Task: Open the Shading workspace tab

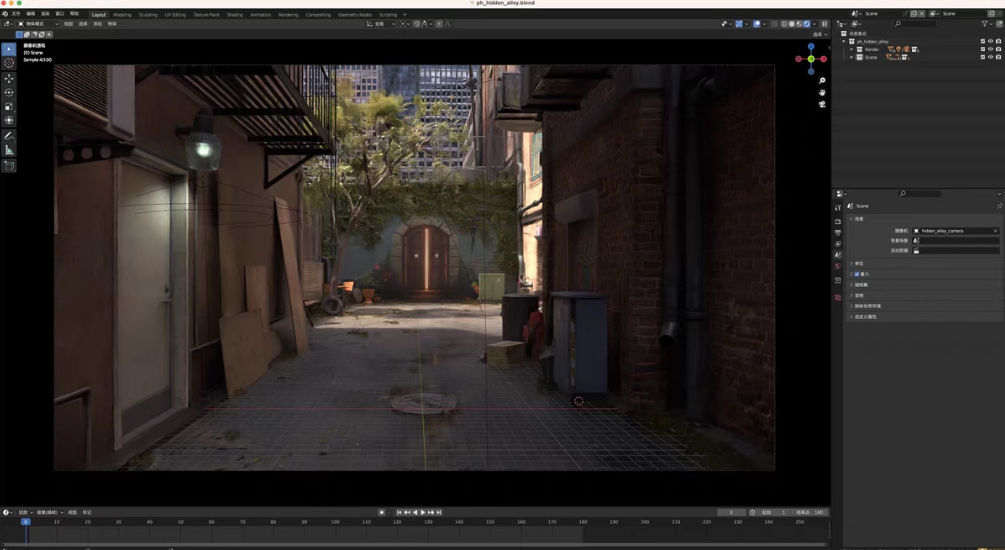Action: pos(234,15)
